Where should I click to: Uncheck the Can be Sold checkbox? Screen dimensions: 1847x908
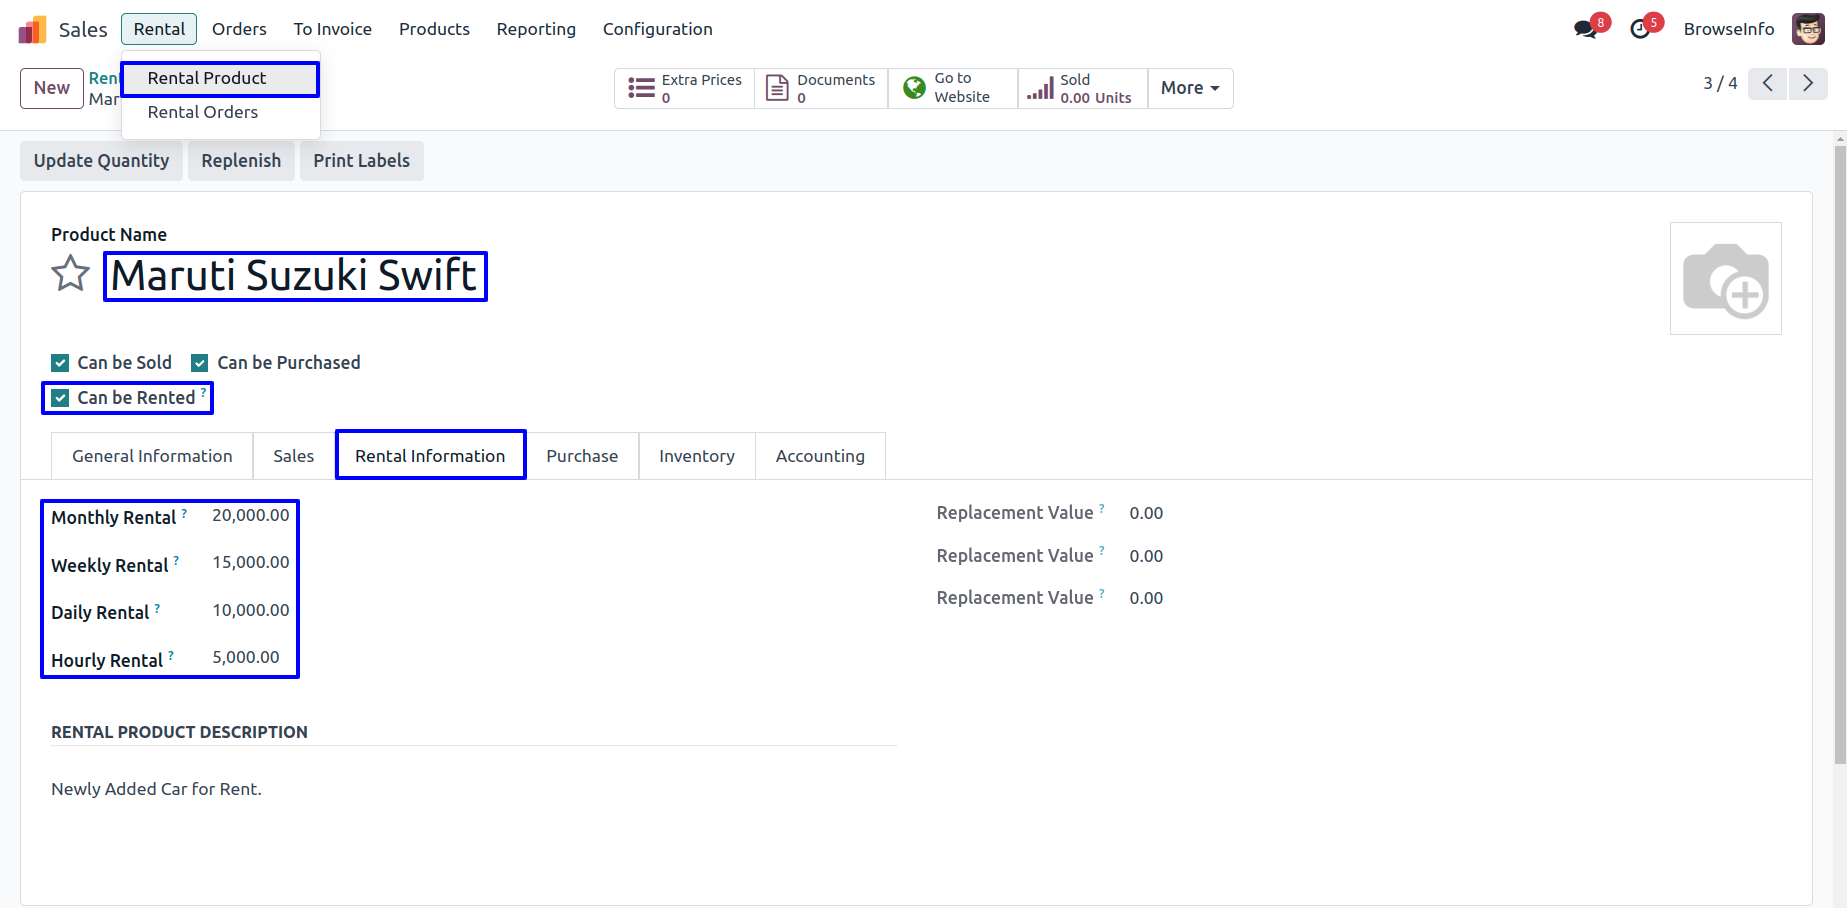pos(61,363)
